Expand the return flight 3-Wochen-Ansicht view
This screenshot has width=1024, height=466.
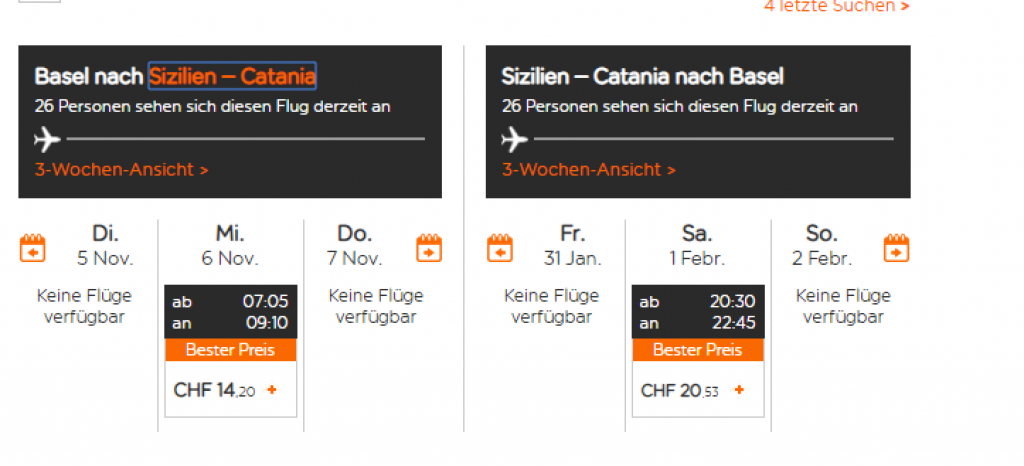click(x=589, y=169)
